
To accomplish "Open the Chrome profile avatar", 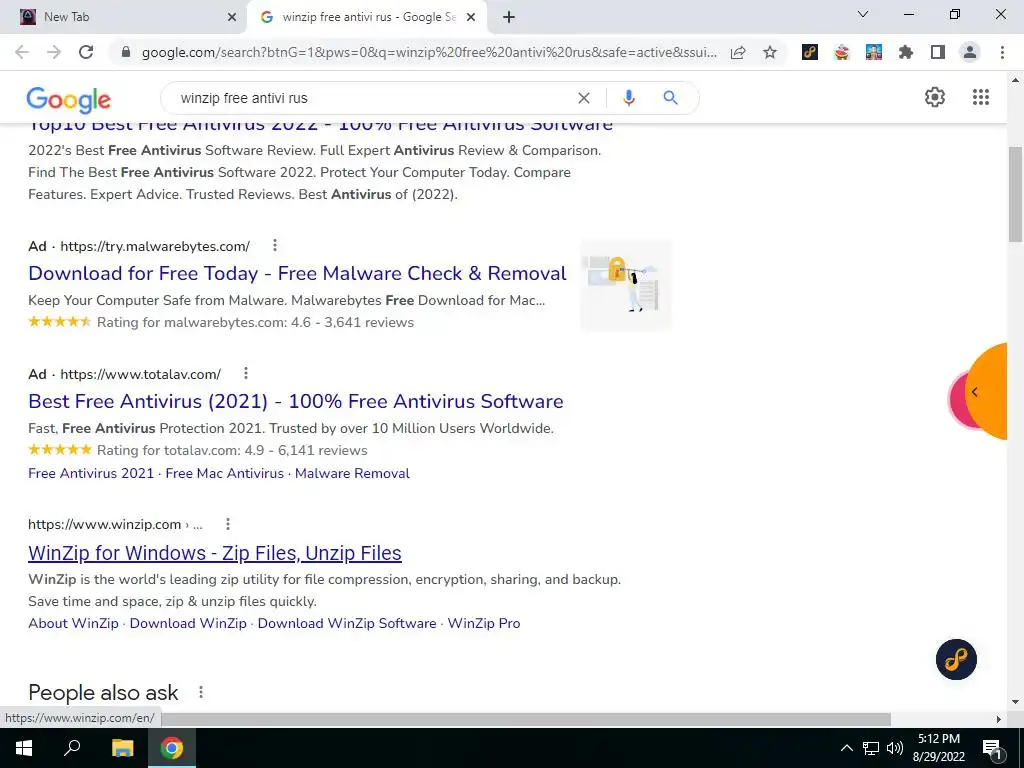I will point(970,52).
